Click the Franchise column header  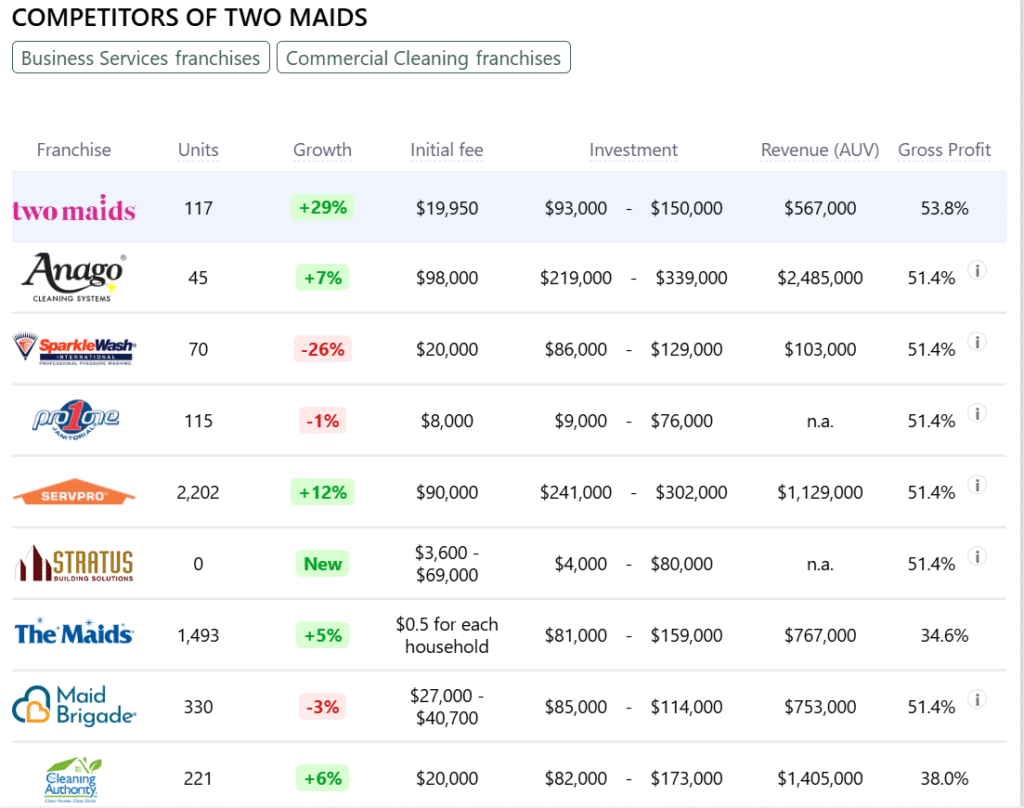click(74, 150)
